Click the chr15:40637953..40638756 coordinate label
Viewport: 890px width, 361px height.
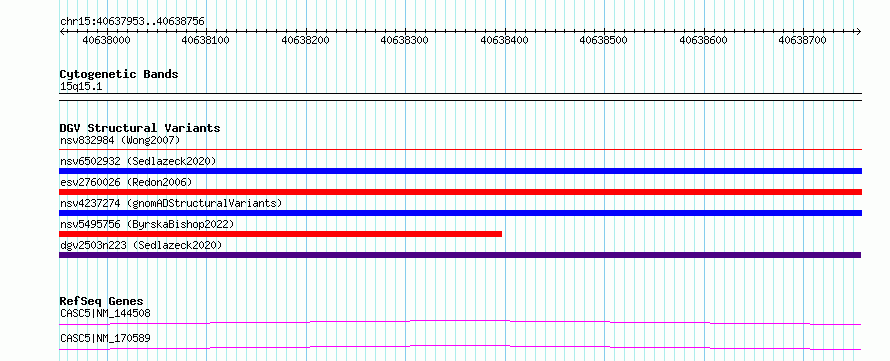click(132, 22)
